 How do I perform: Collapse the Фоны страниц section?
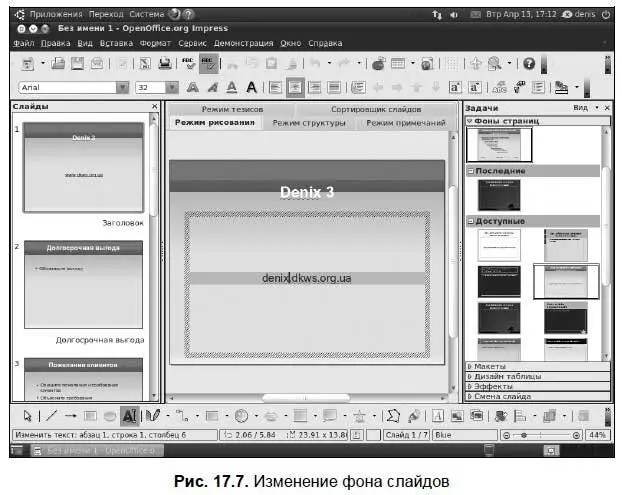(470, 121)
